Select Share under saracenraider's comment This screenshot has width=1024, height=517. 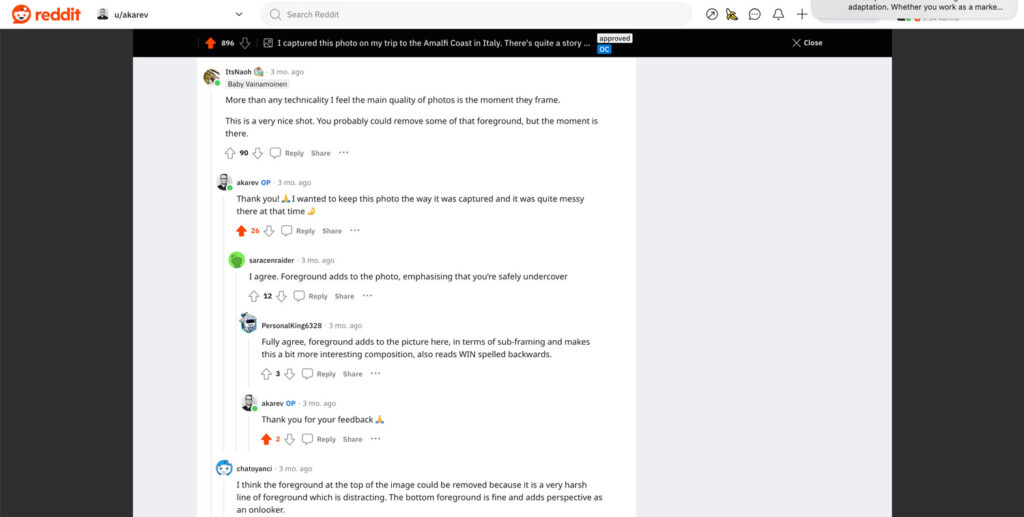(x=344, y=296)
